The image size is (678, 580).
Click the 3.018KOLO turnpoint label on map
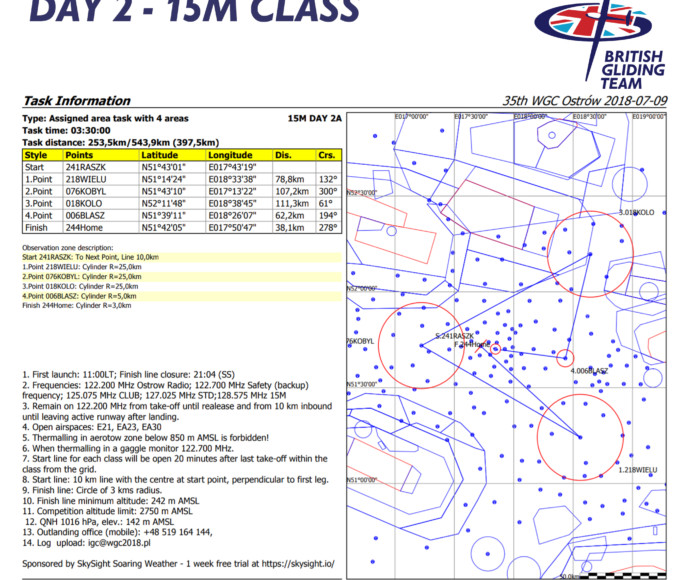636,213
